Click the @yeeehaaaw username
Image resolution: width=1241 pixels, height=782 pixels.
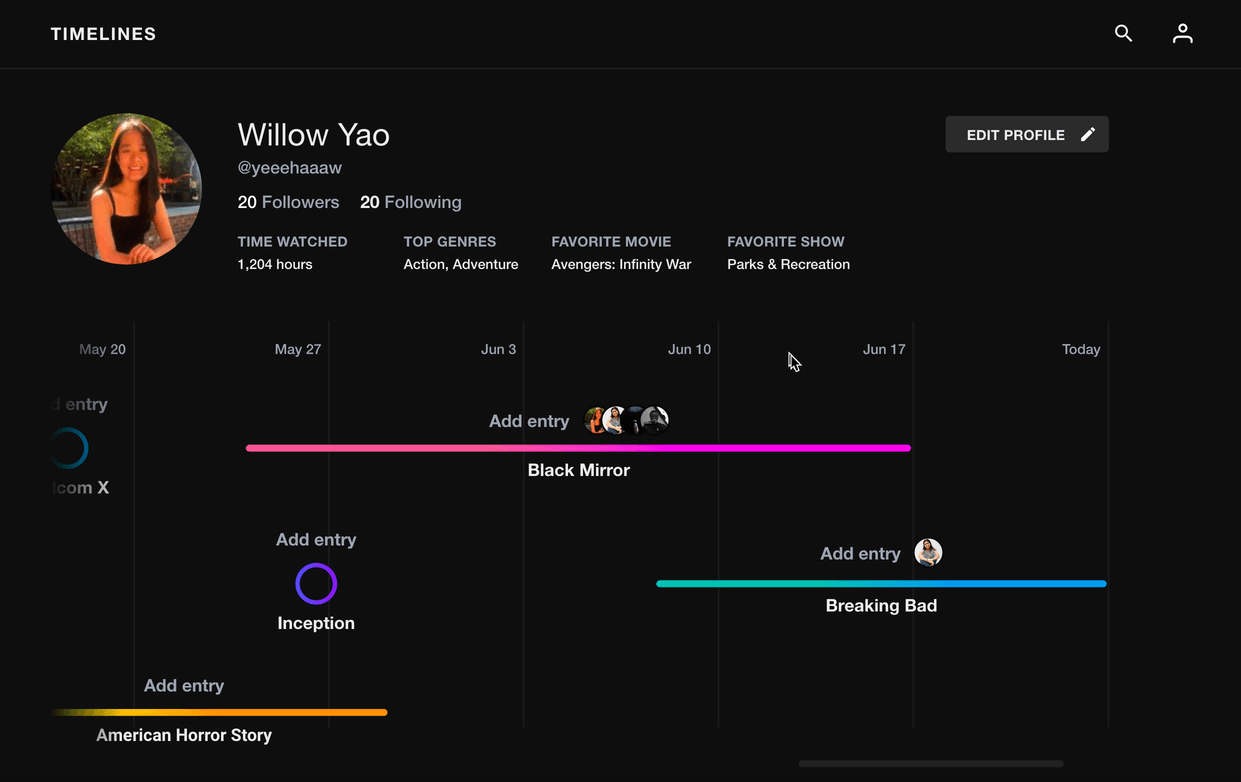pyautogui.click(x=290, y=168)
